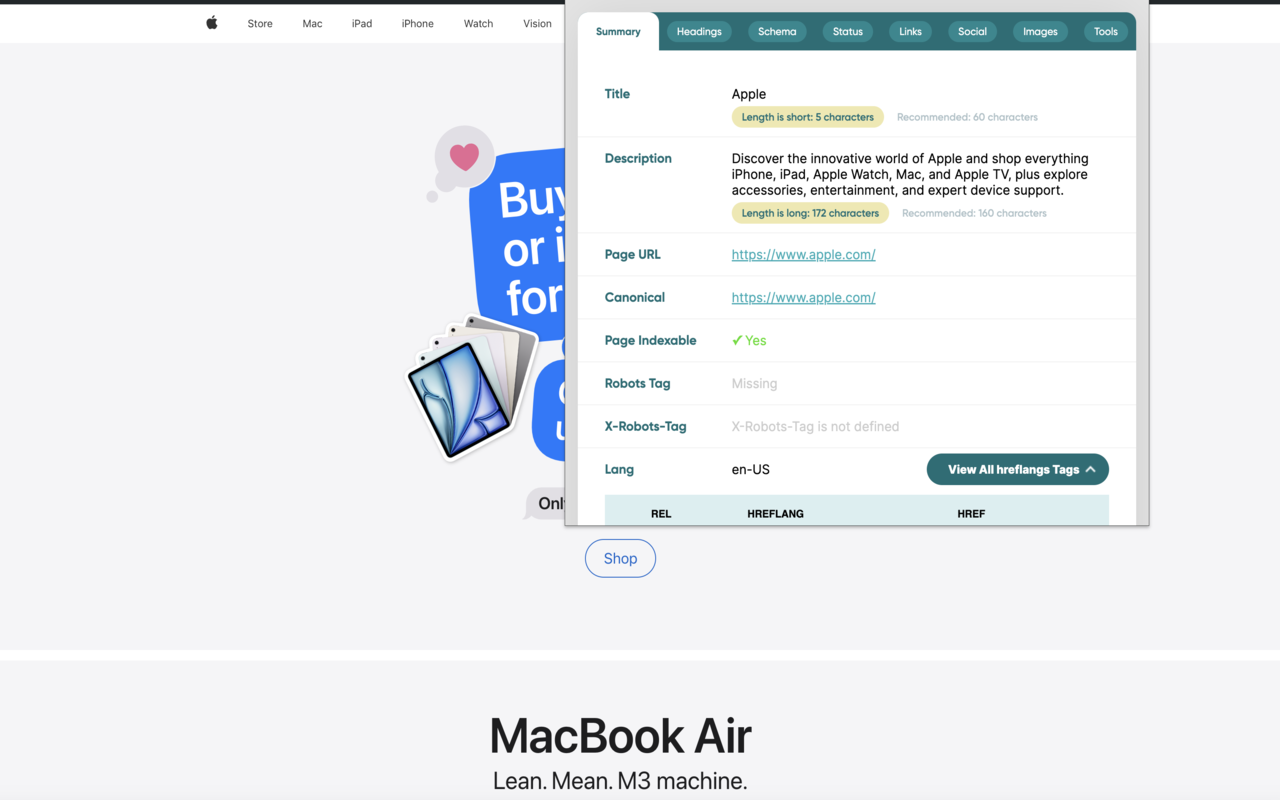Click the REL column header

point(661,514)
